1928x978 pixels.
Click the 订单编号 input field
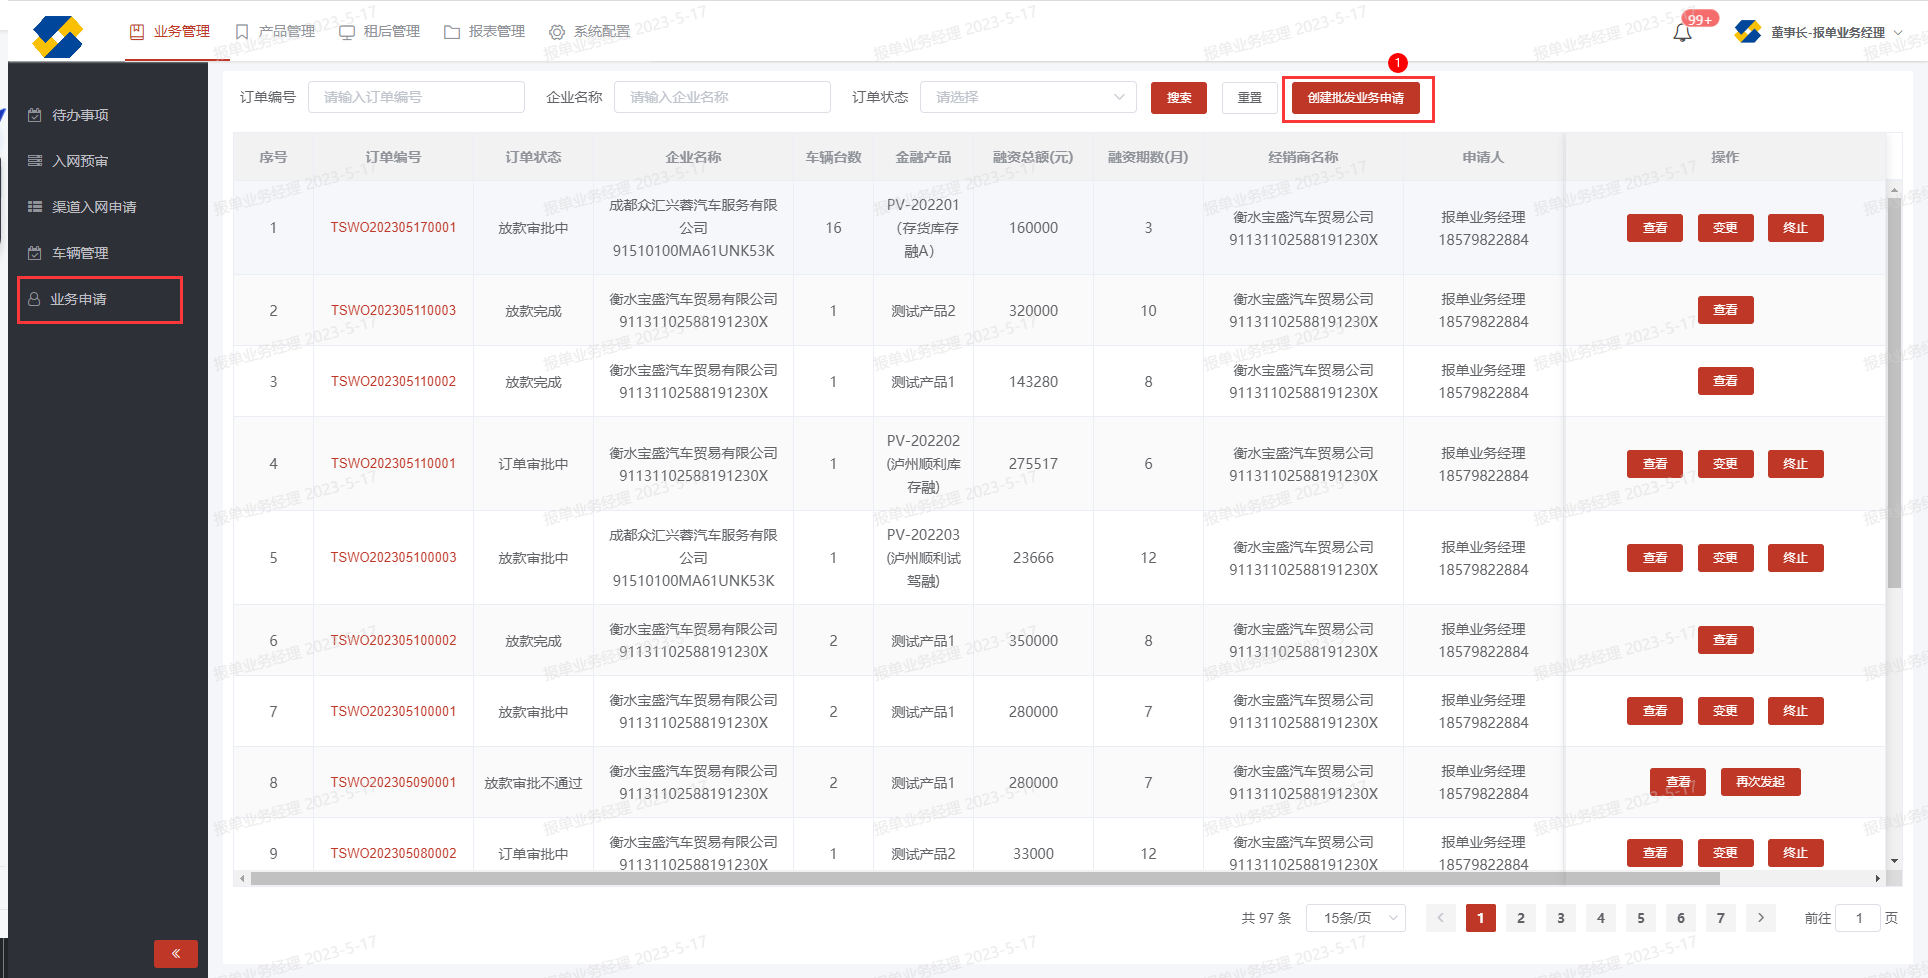(416, 97)
